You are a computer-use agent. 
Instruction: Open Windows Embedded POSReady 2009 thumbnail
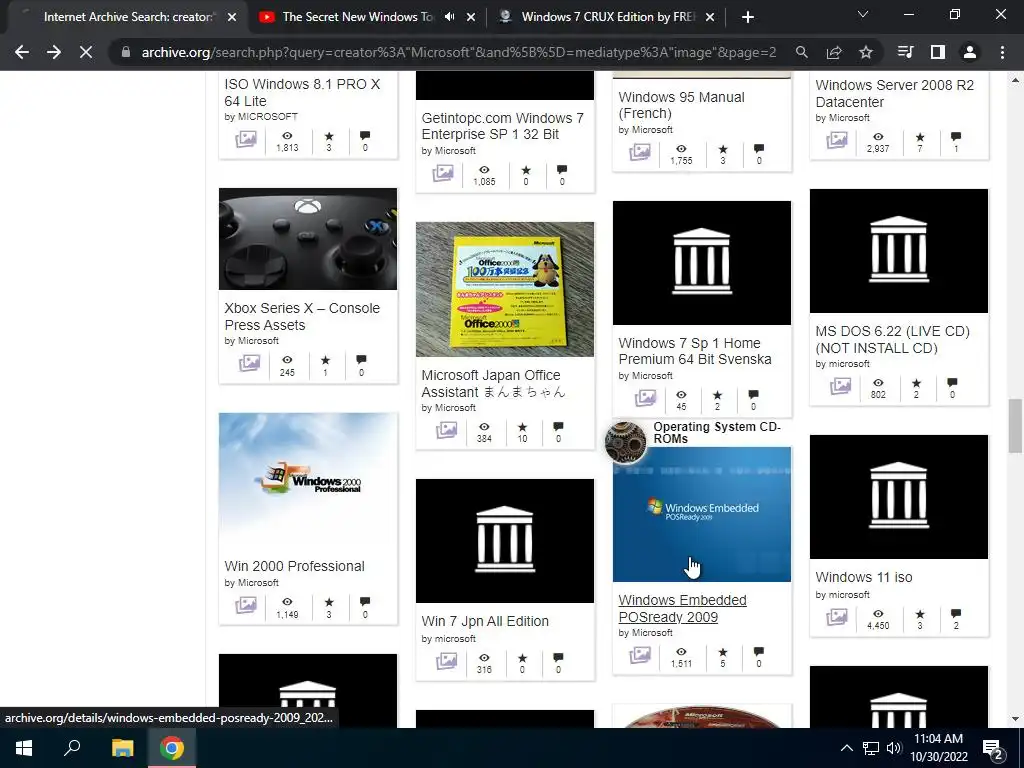[x=701, y=514]
